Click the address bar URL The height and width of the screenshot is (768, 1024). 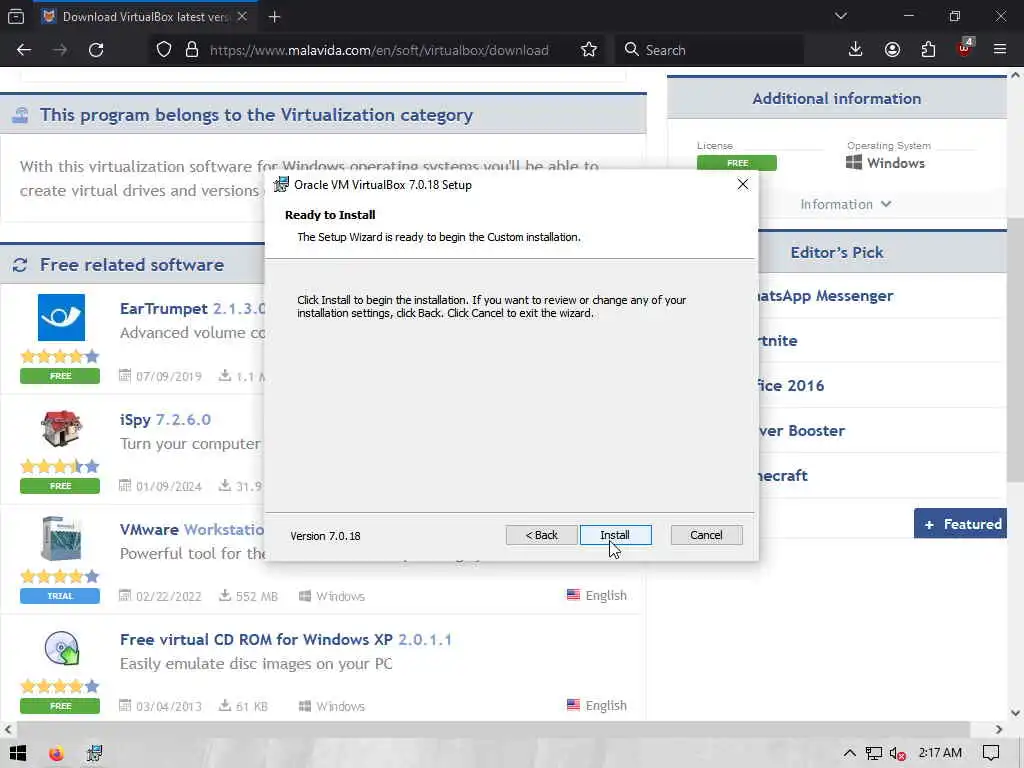379,50
